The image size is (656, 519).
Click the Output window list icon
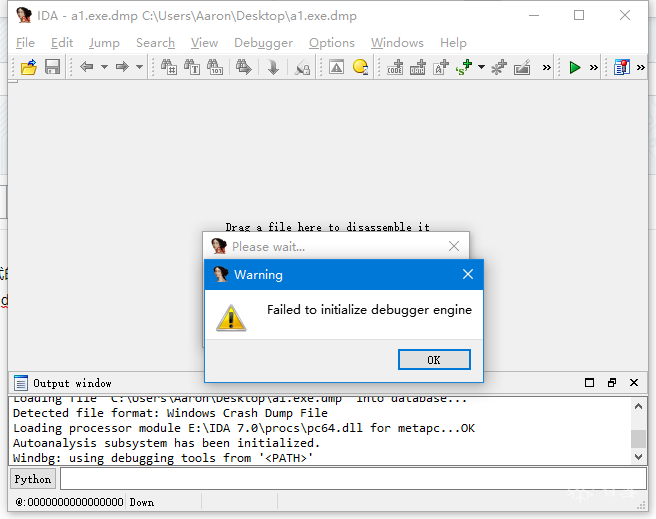20,383
